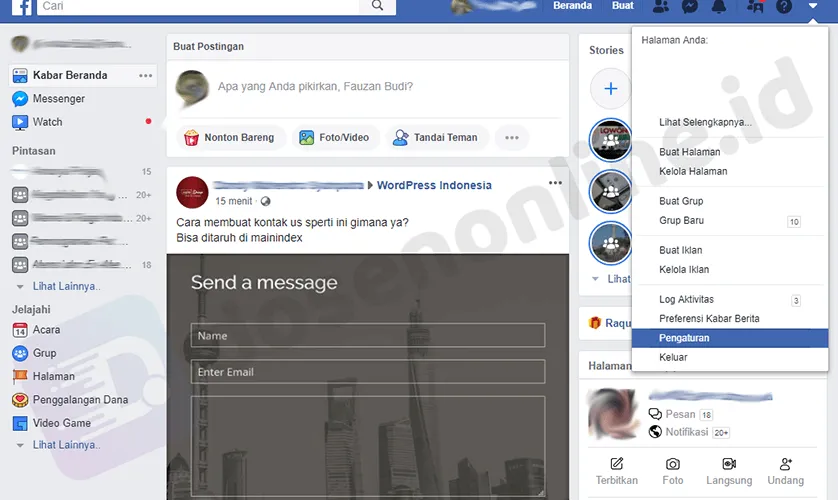This screenshot has height=500, width=838.
Task: Open Watch in the left sidebar
Action: (47, 122)
